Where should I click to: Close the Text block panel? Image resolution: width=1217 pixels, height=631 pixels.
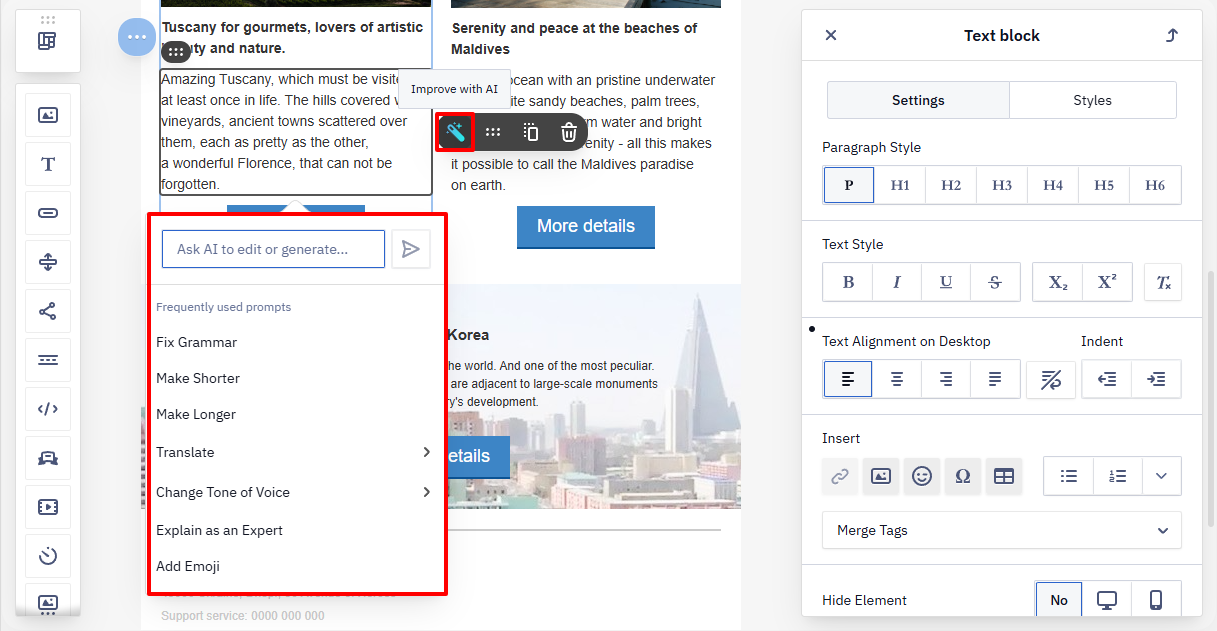830,35
